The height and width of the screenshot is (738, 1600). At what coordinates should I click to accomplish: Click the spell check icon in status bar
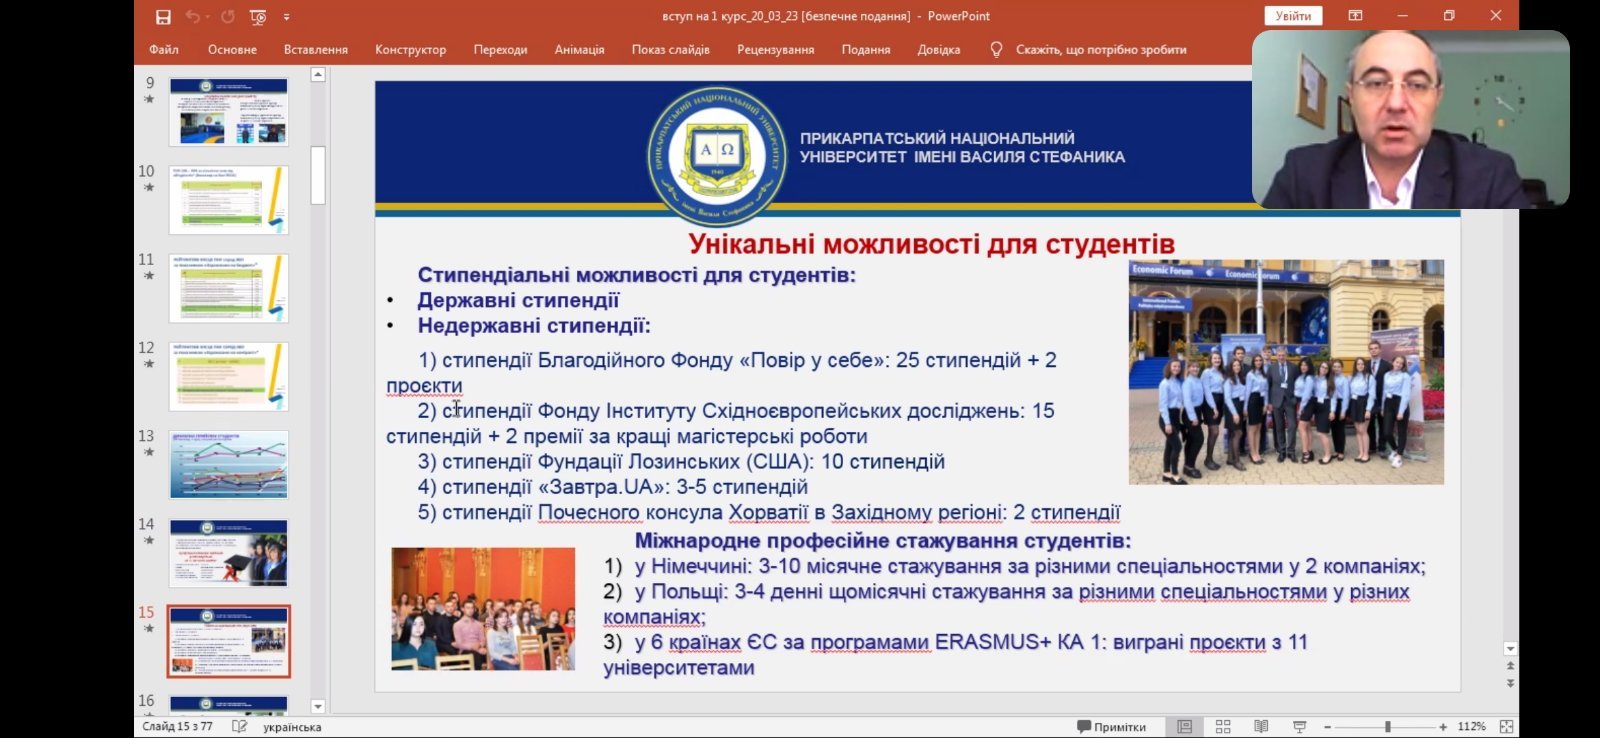(239, 727)
